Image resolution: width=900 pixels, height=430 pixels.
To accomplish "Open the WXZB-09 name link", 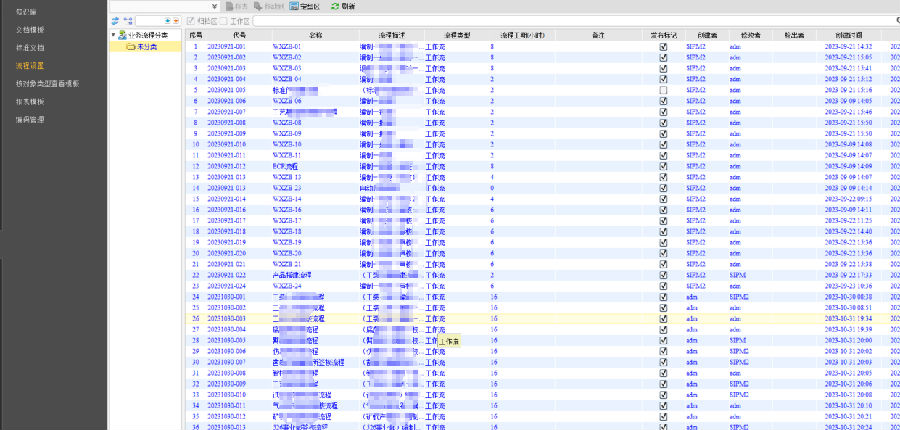I will 287,133.
